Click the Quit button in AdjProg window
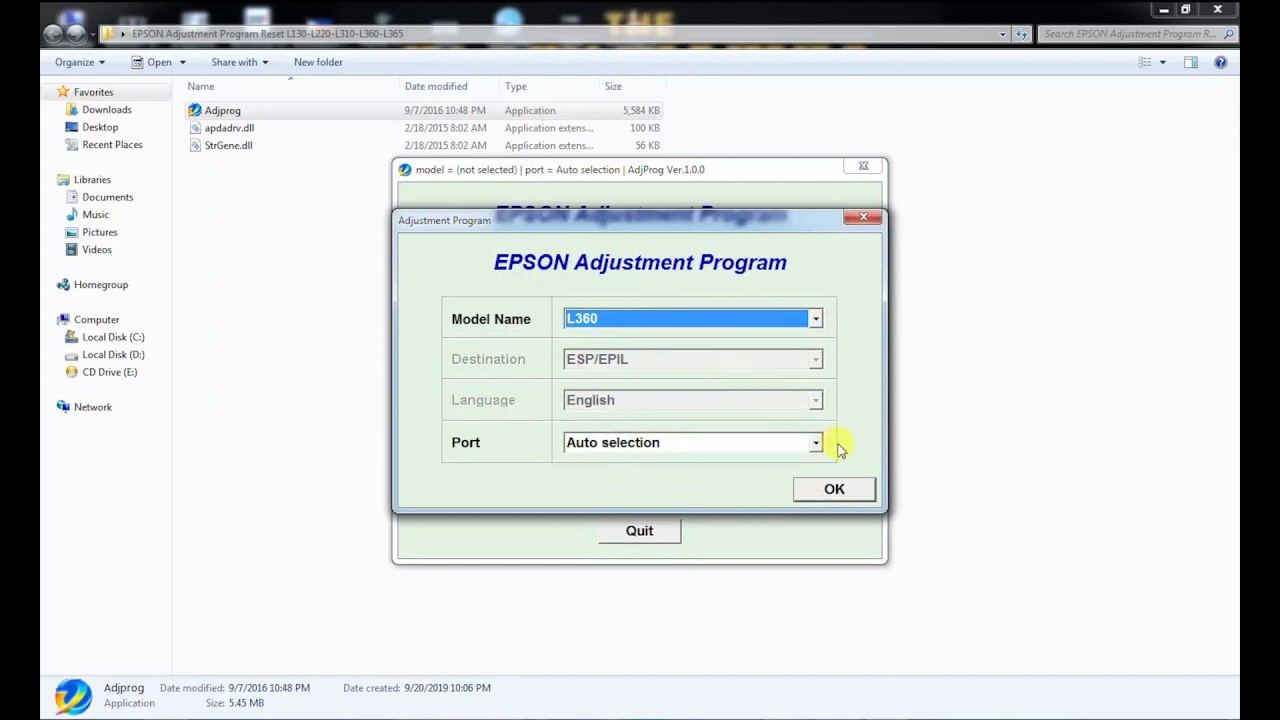The width and height of the screenshot is (1280, 720). pos(639,531)
